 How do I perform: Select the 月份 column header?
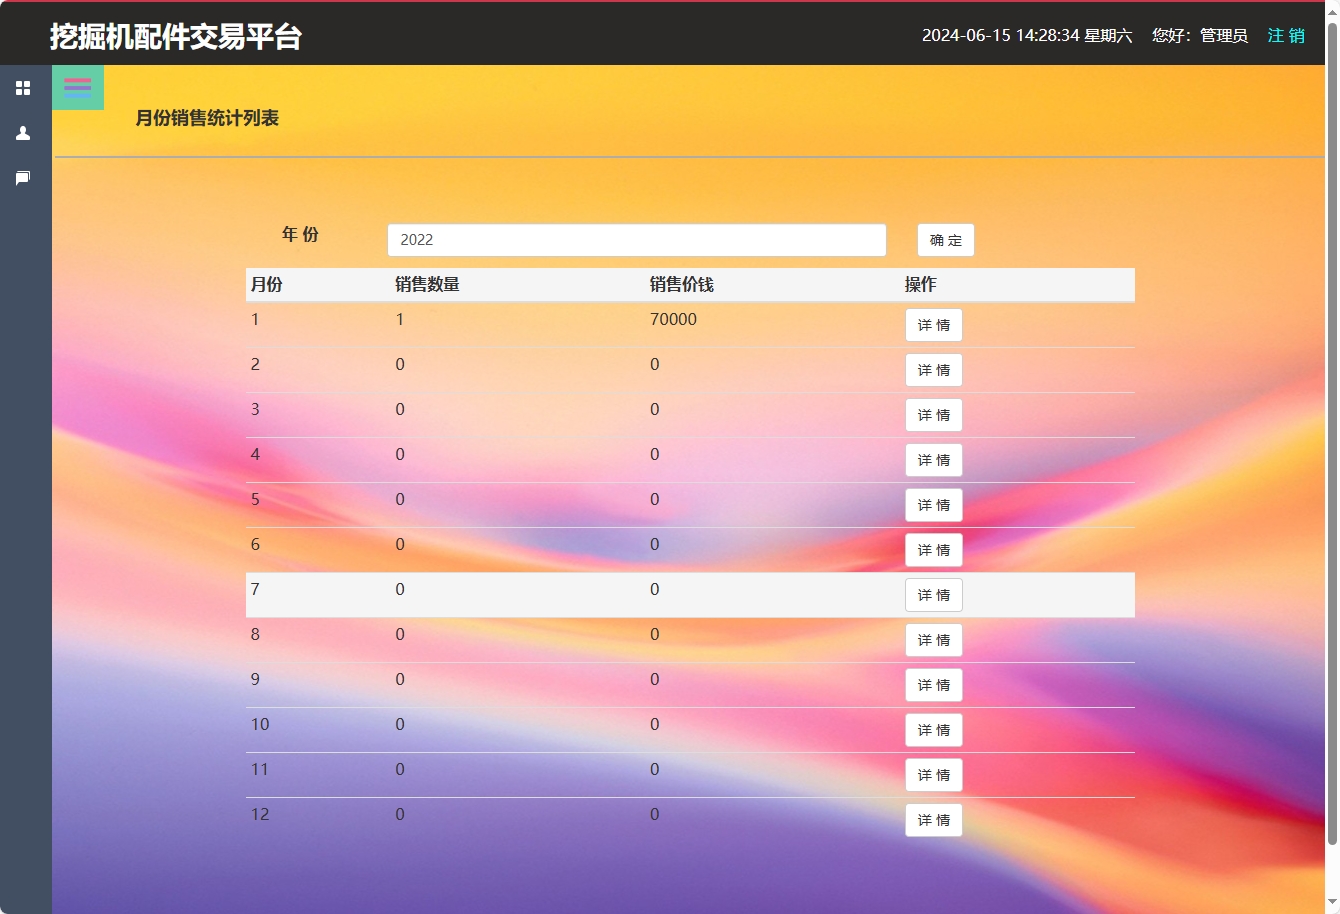pos(266,284)
